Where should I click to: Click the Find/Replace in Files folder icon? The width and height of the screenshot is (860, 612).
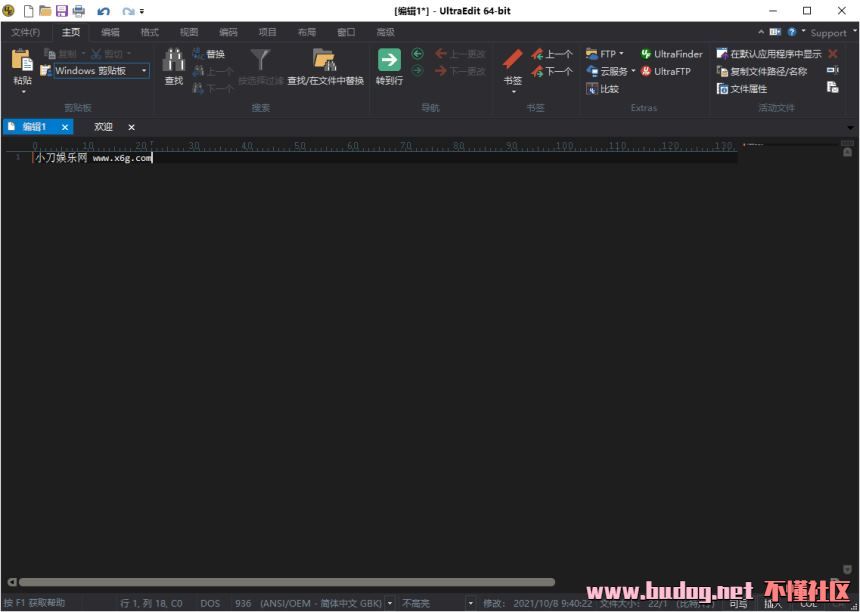324,60
